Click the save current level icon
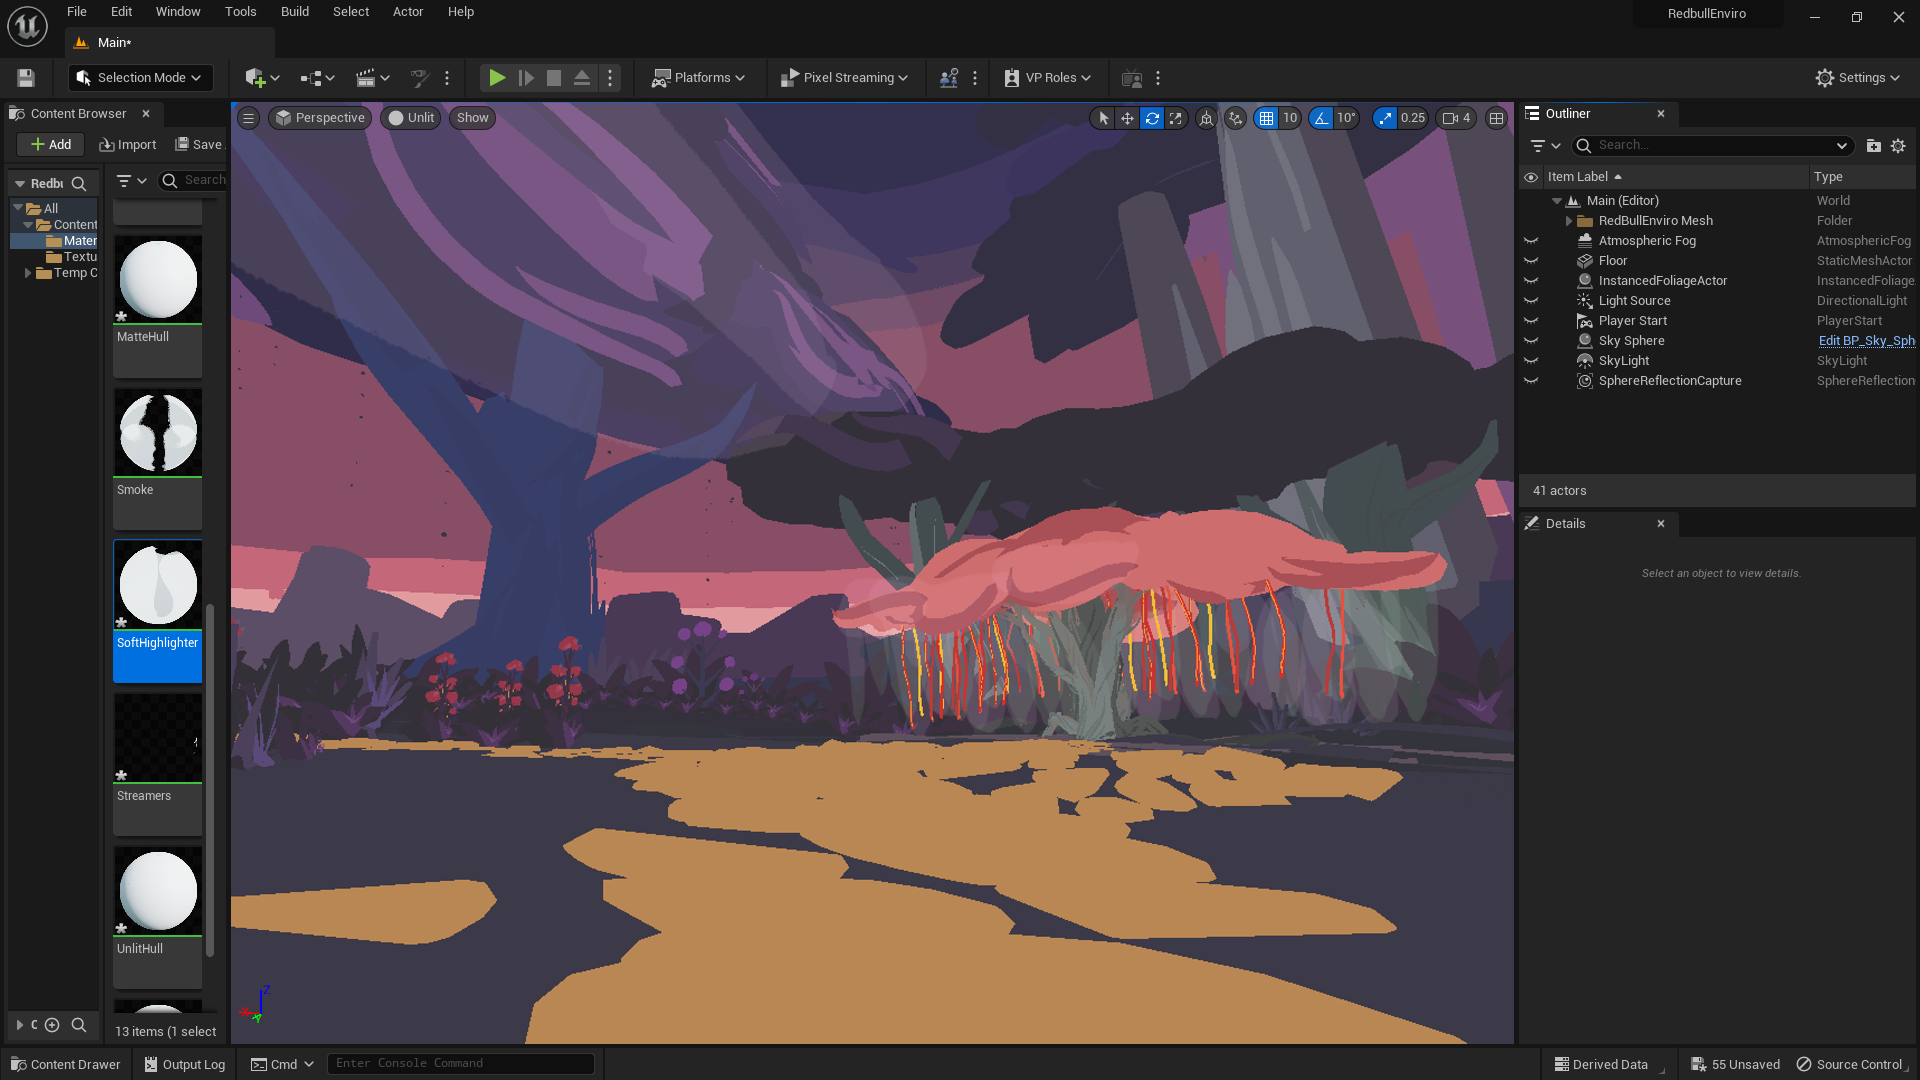The width and height of the screenshot is (1920, 1080). [26, 78]
